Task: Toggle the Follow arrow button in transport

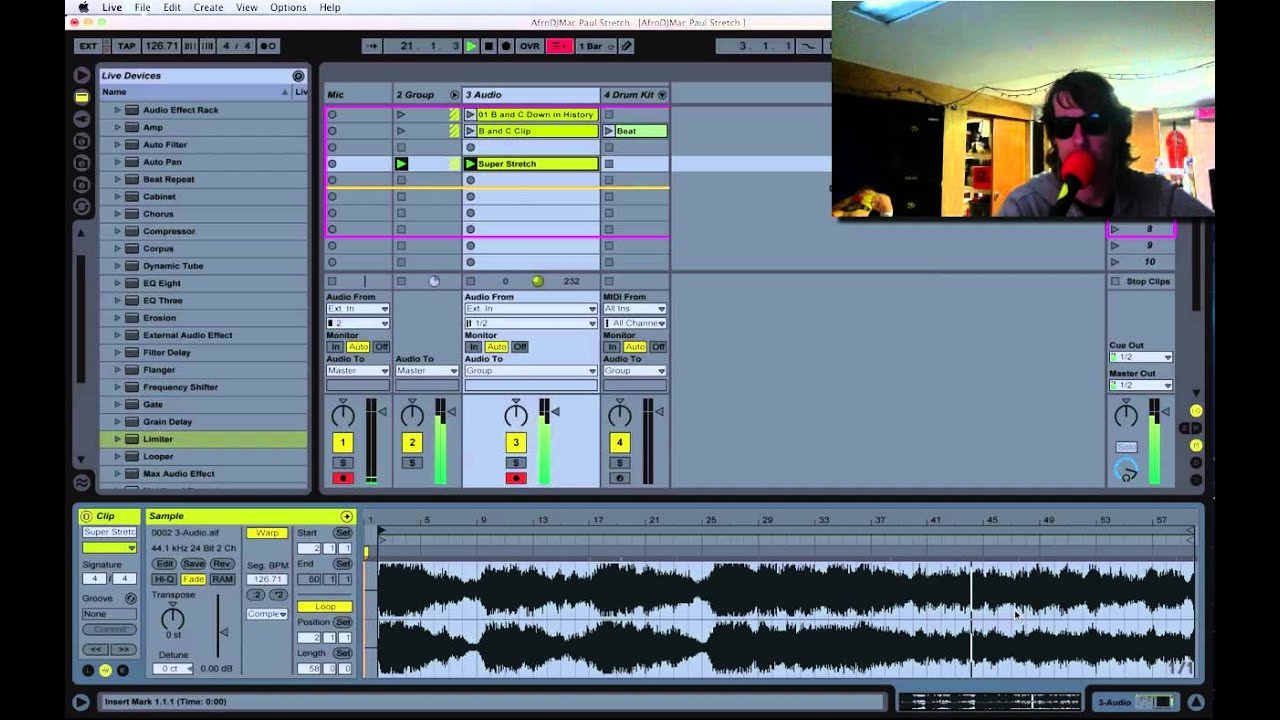Action: click(371, 46)
